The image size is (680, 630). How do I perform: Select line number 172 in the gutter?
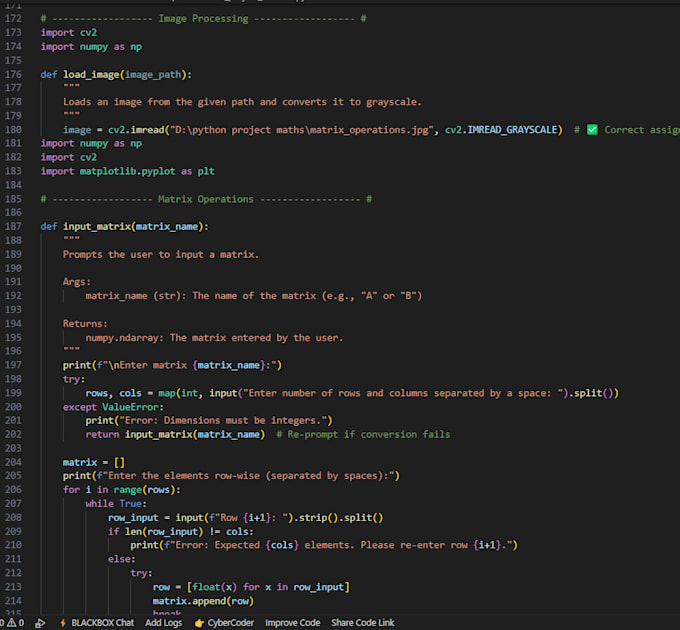13,18
